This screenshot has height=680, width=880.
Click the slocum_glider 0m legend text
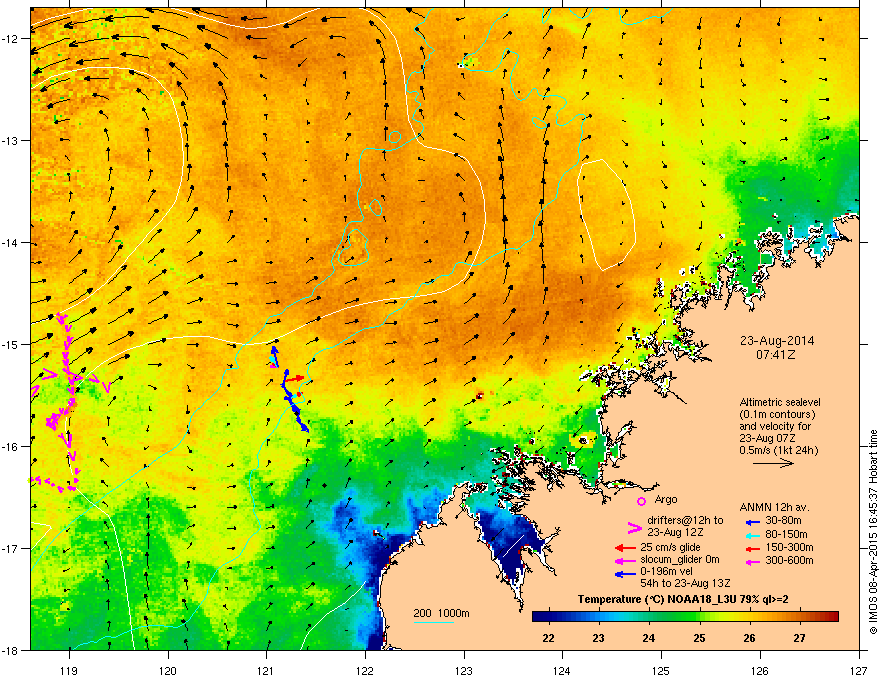pos(680,560)
